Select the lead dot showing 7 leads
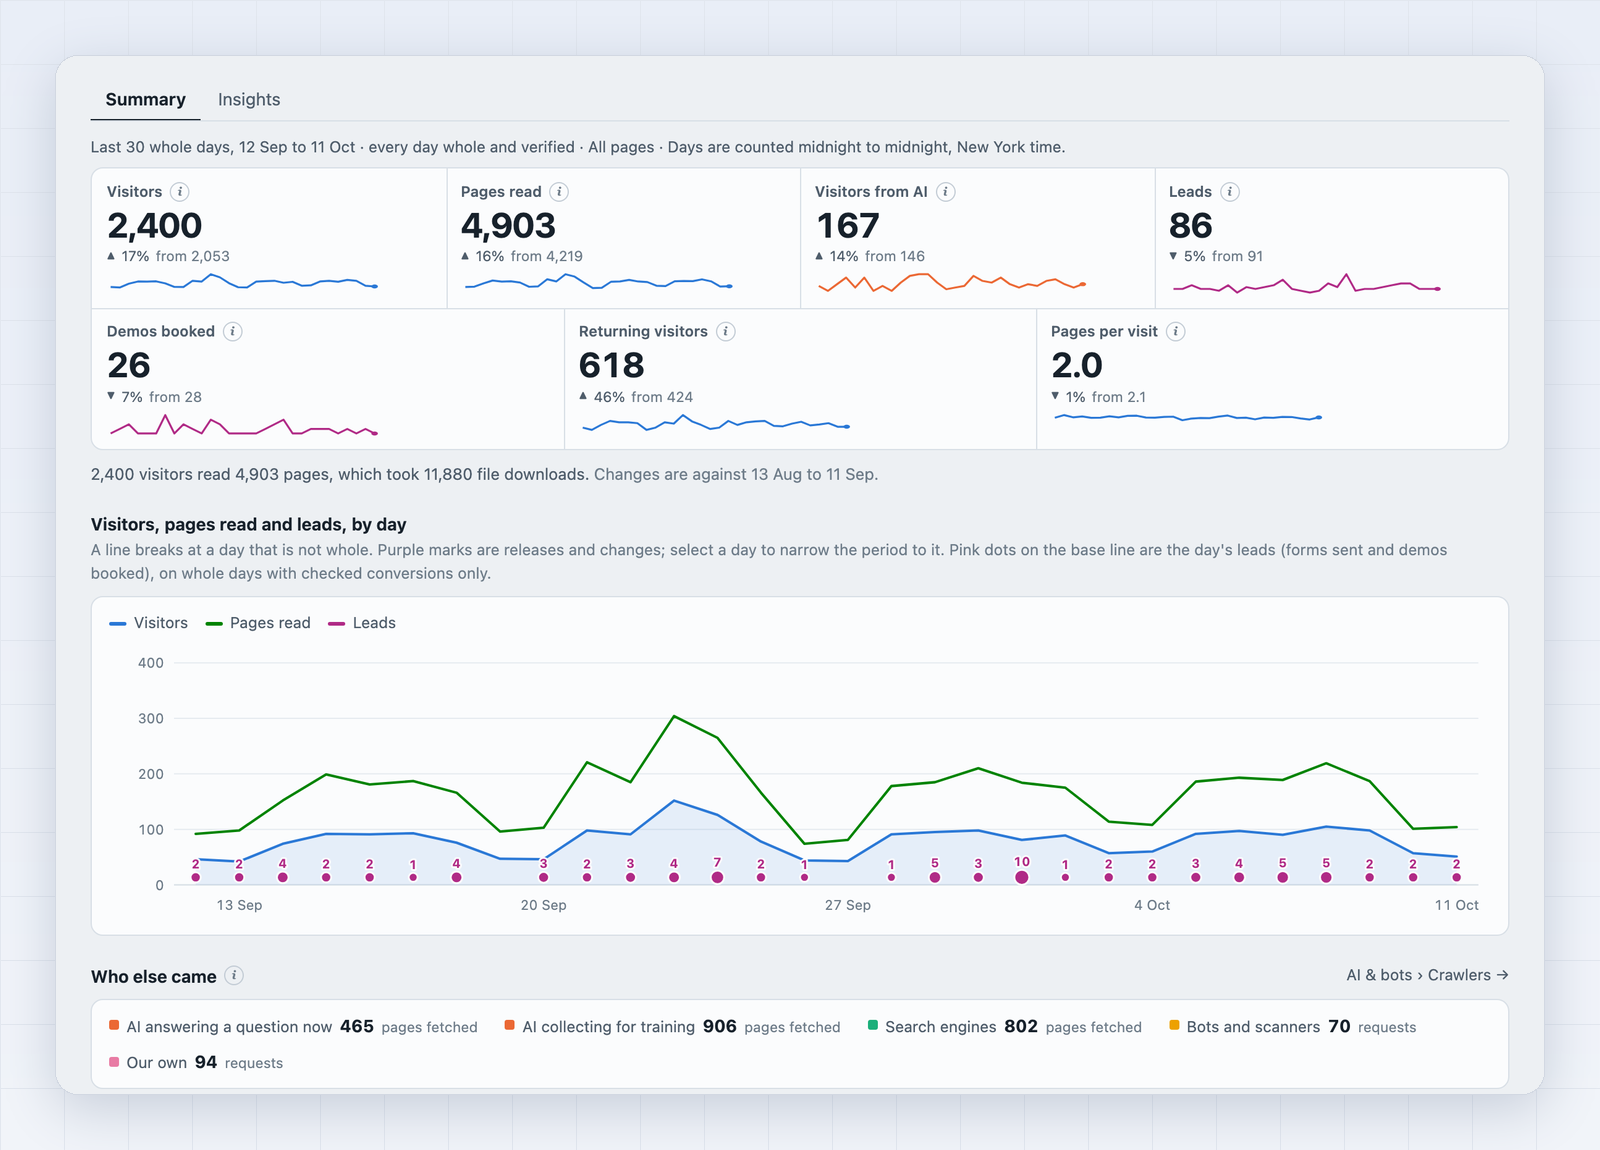This screenshot has width=1600, height=1150. pos(717,877)
